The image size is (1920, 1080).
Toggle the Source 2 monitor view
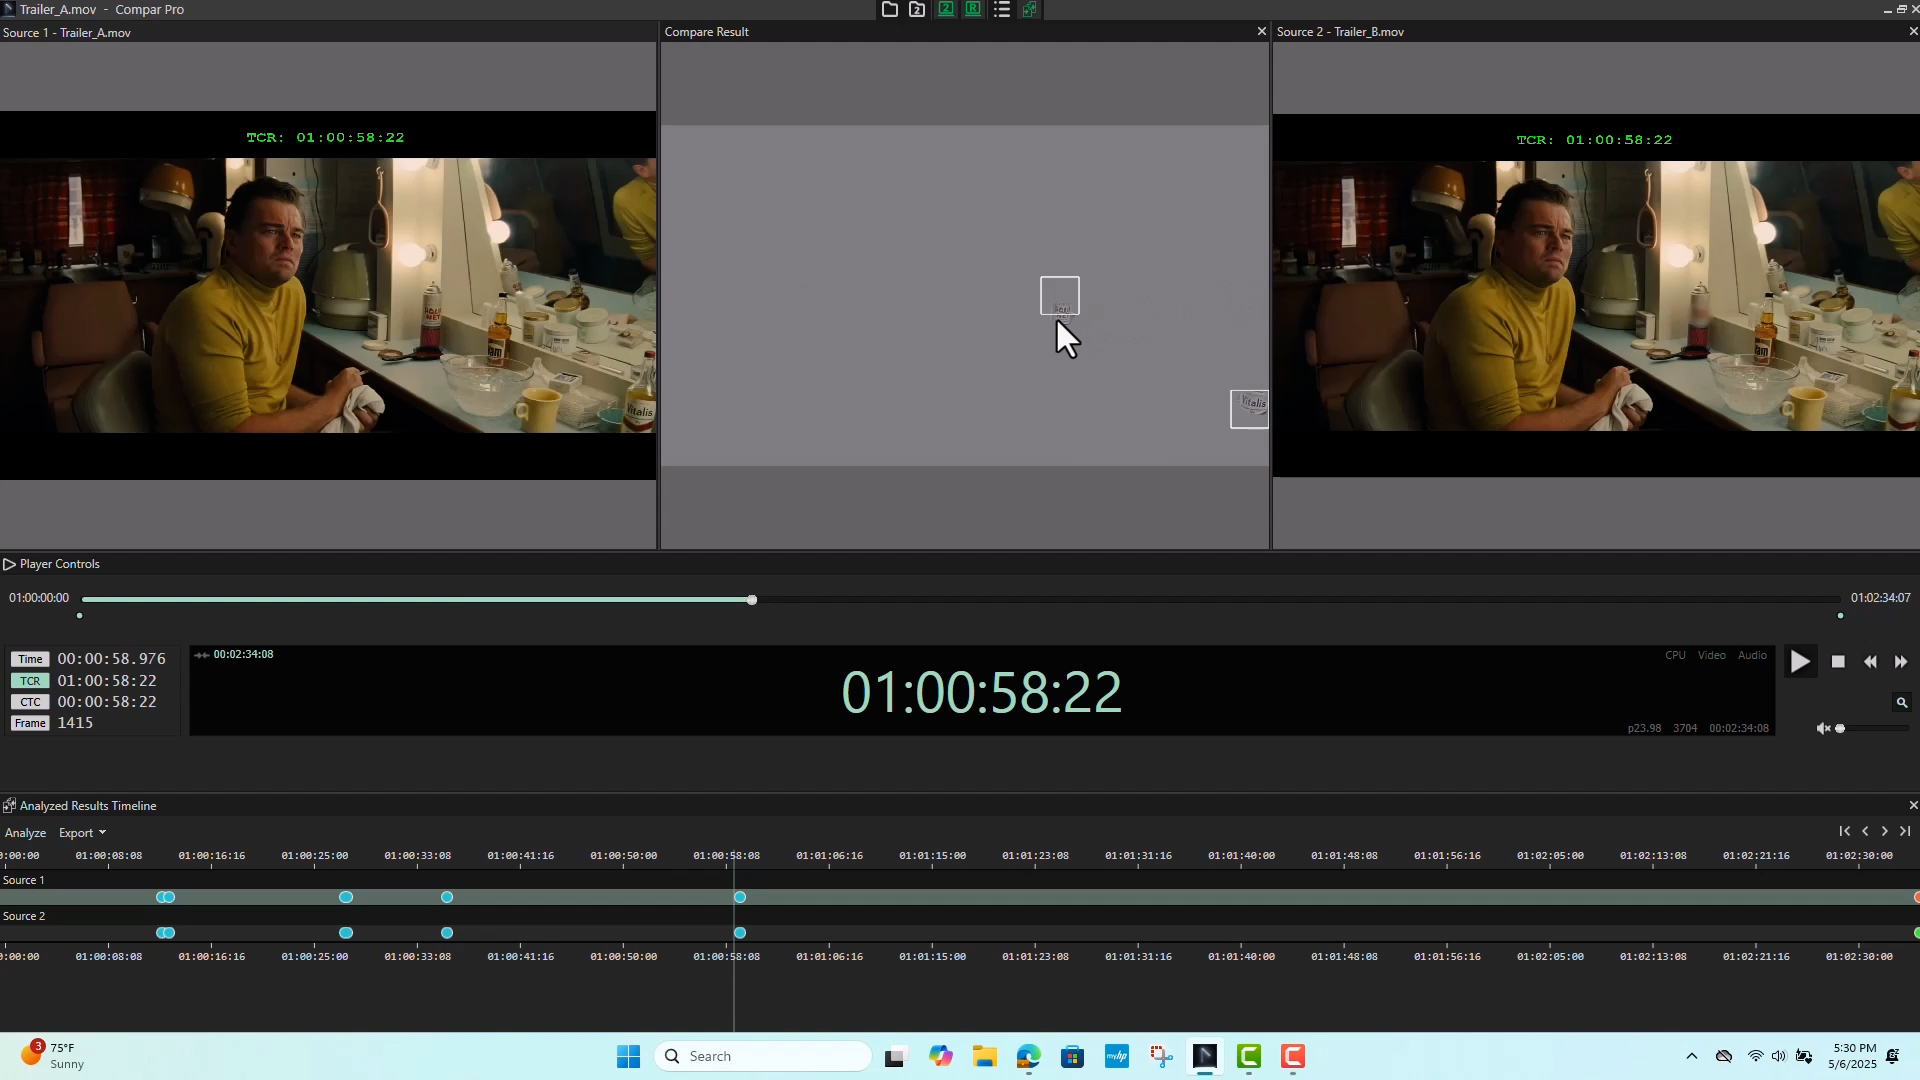(x=945, y=10)
